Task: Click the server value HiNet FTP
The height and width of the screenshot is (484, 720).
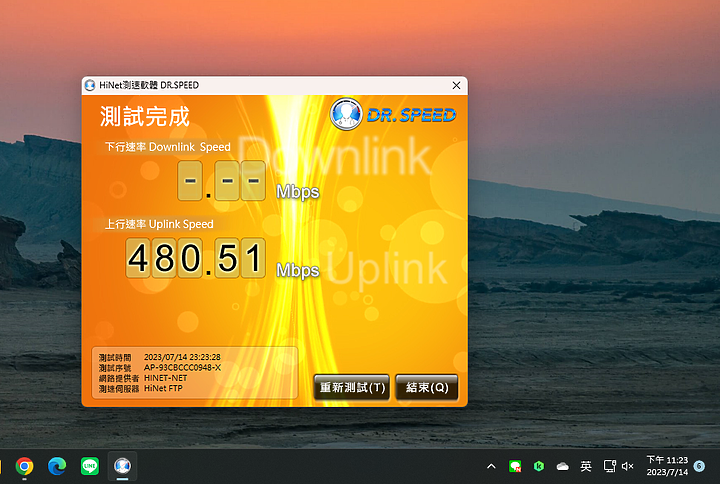Action: tap(163, 388)
